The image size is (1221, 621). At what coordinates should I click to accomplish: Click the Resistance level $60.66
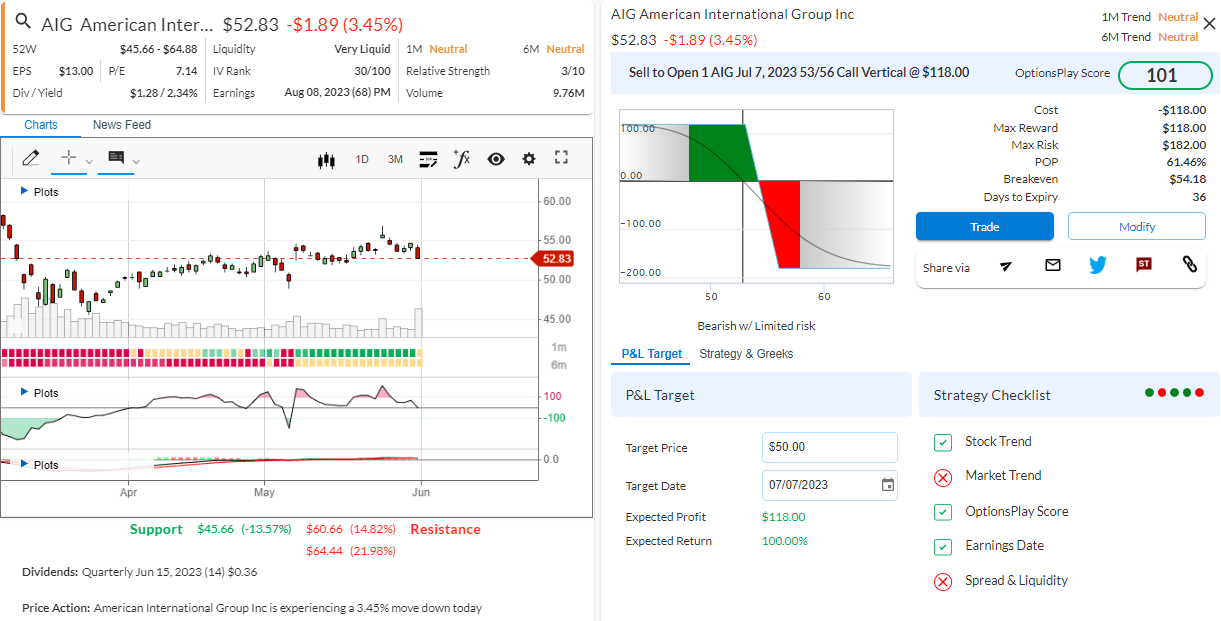[x=324, y=529]
